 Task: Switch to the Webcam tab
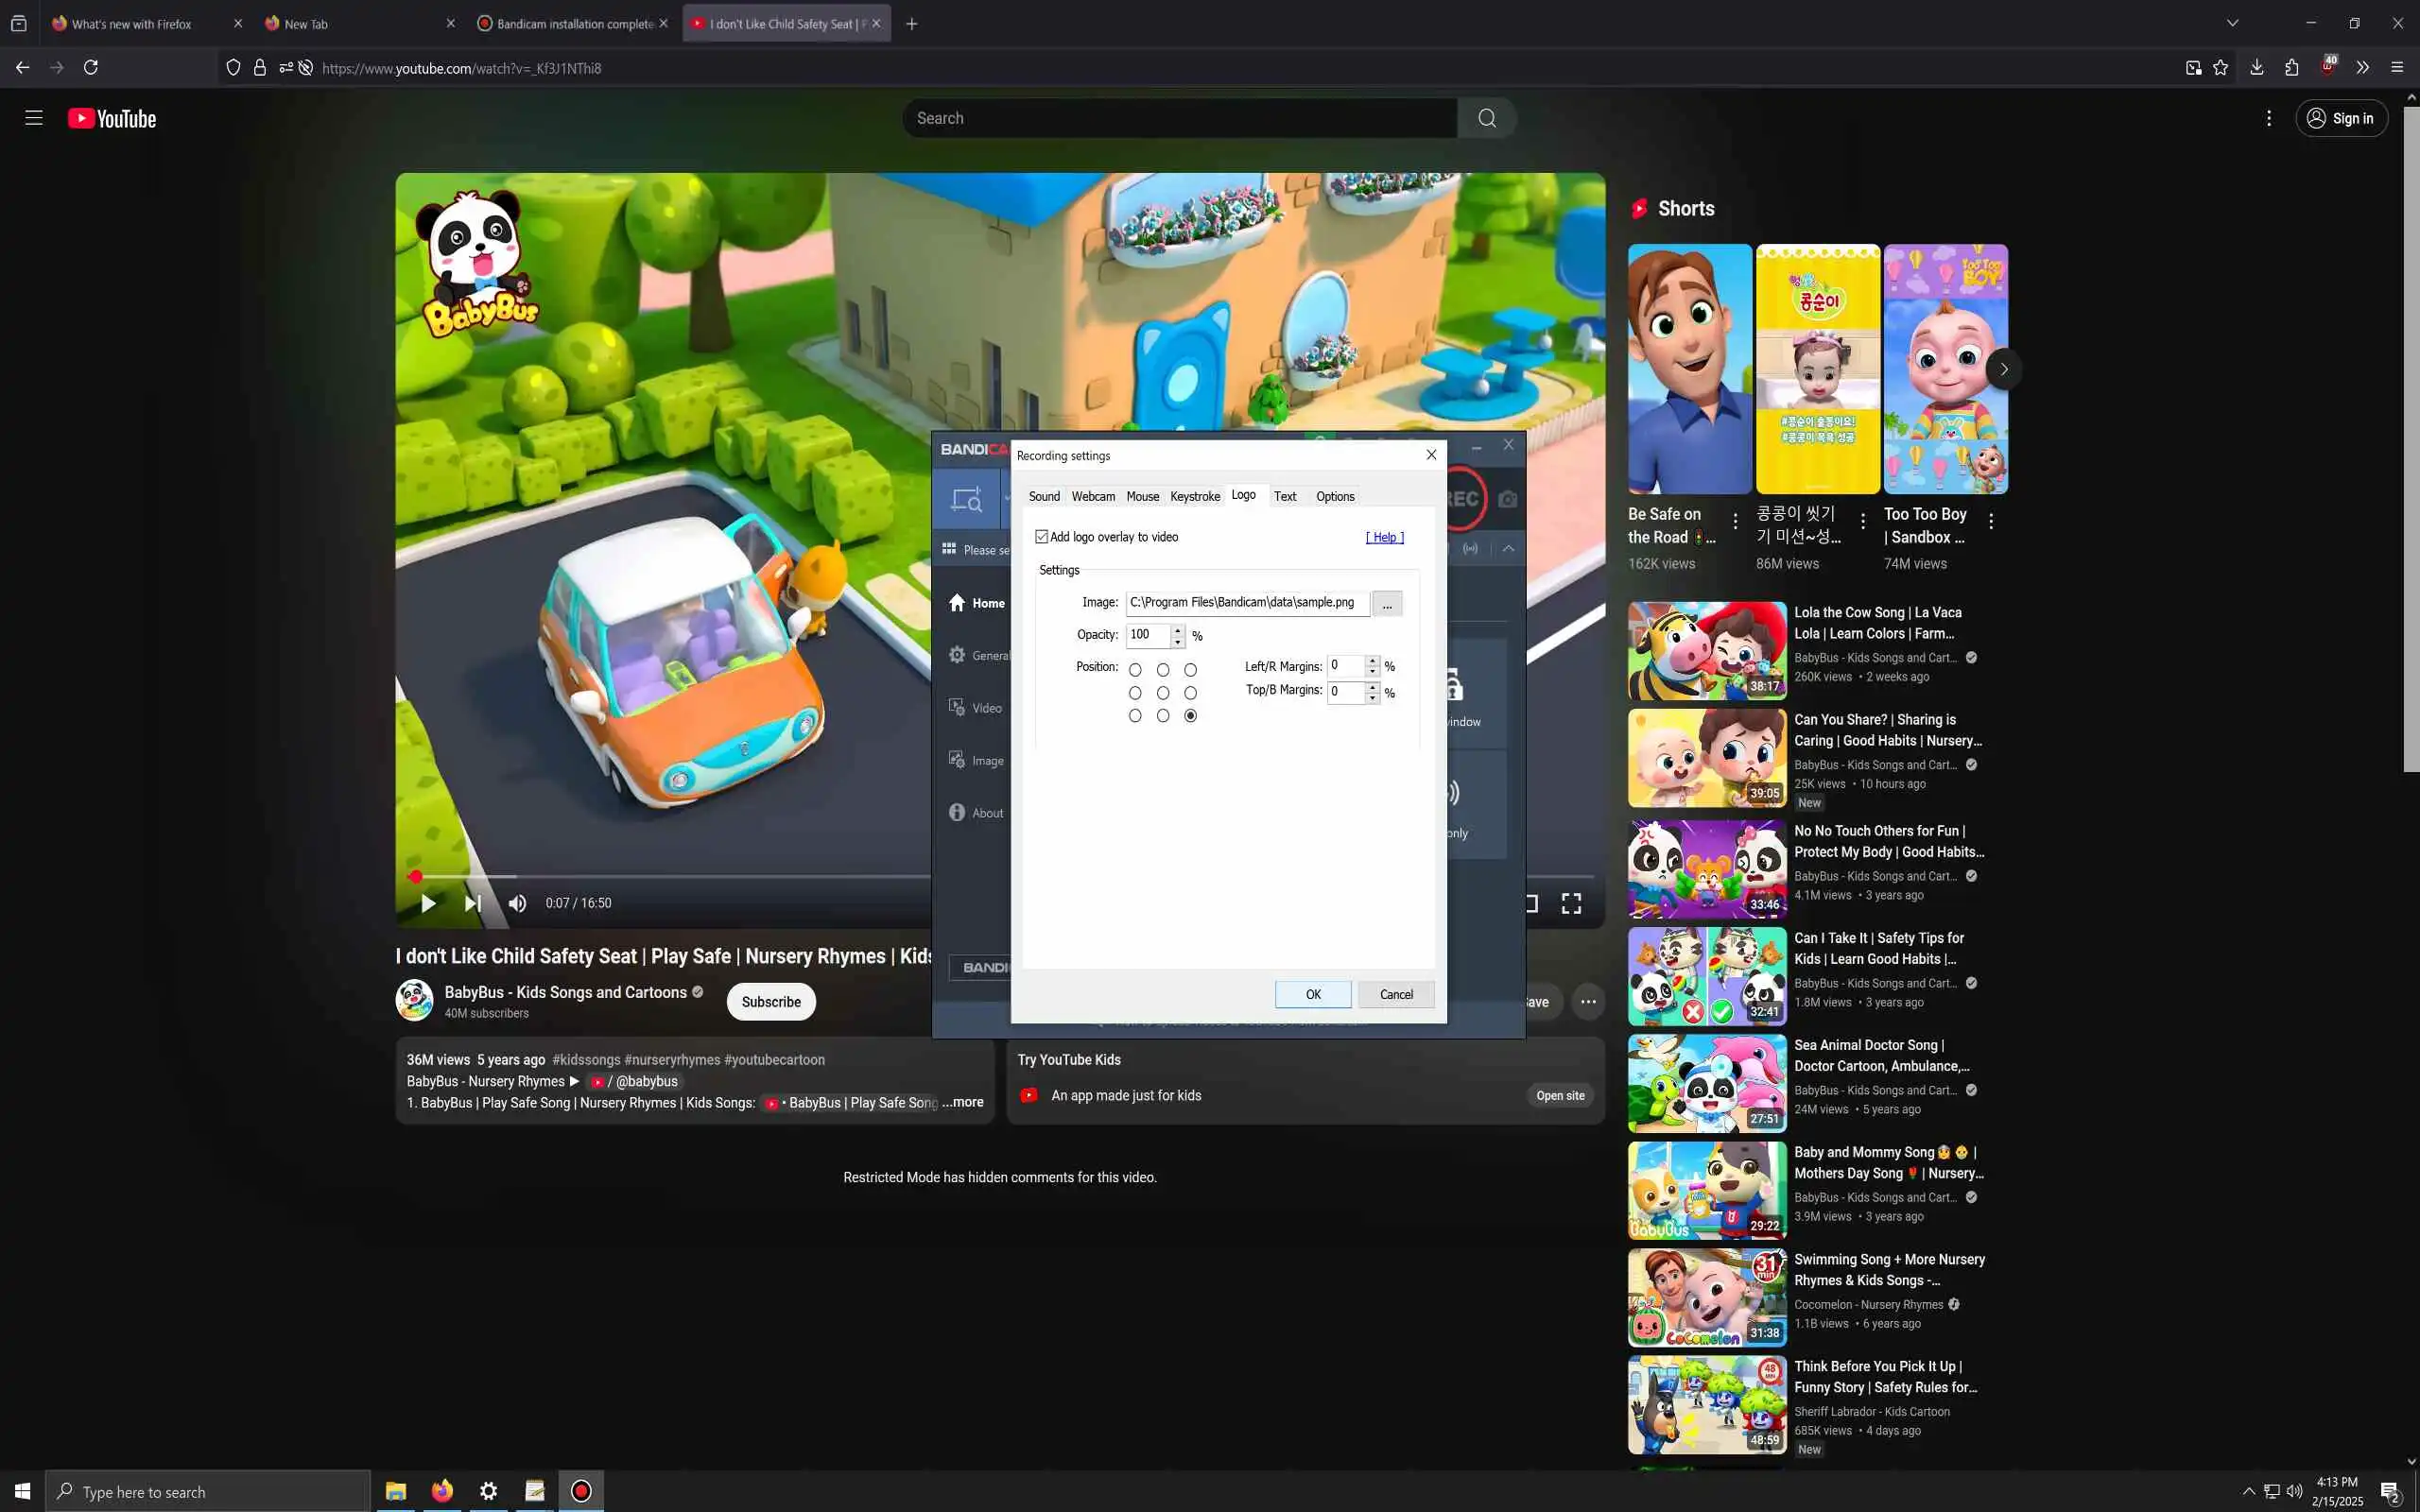[1093, 496]
